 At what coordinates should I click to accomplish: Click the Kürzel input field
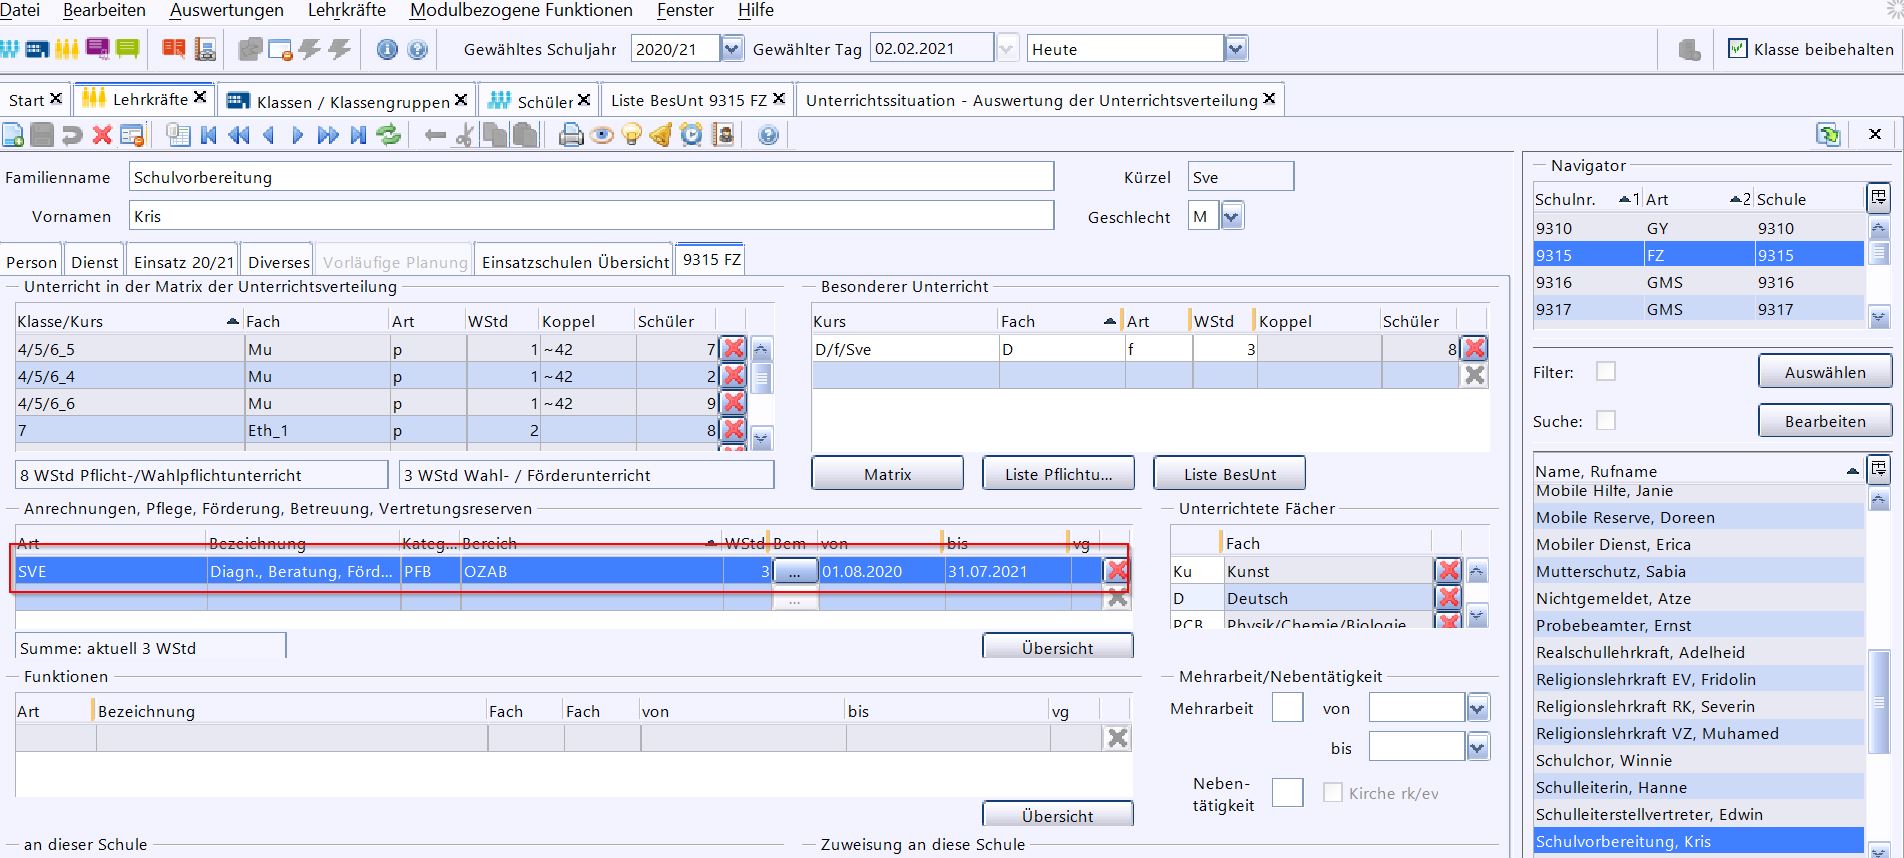click(1241, 177)
